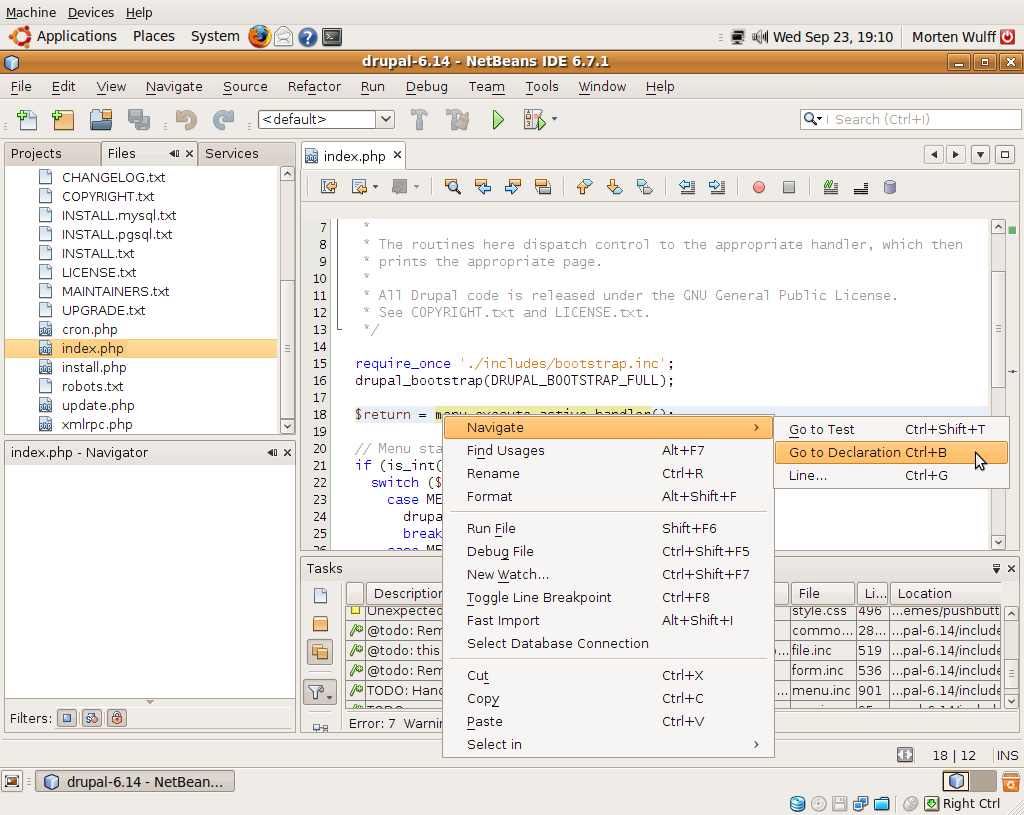Screen dimensions: 1024x815
Task: Open the Tasks filter funnel dropdown
Action: coord(320,692)
